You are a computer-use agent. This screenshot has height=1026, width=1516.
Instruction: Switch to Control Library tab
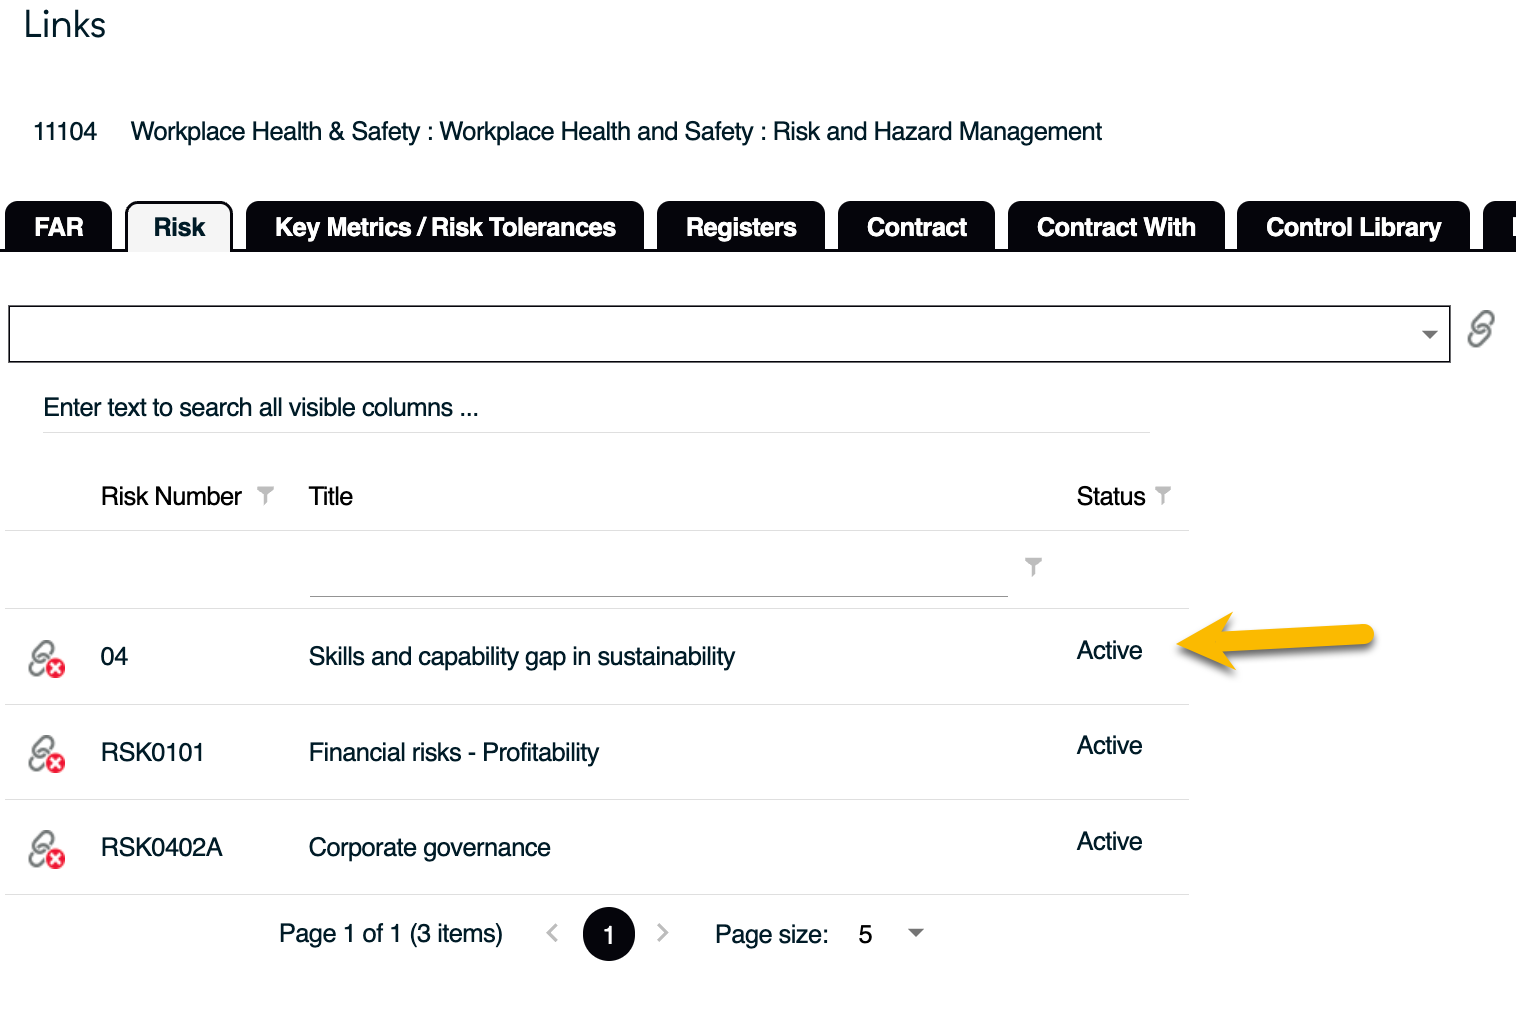(x=1353, y=227)
